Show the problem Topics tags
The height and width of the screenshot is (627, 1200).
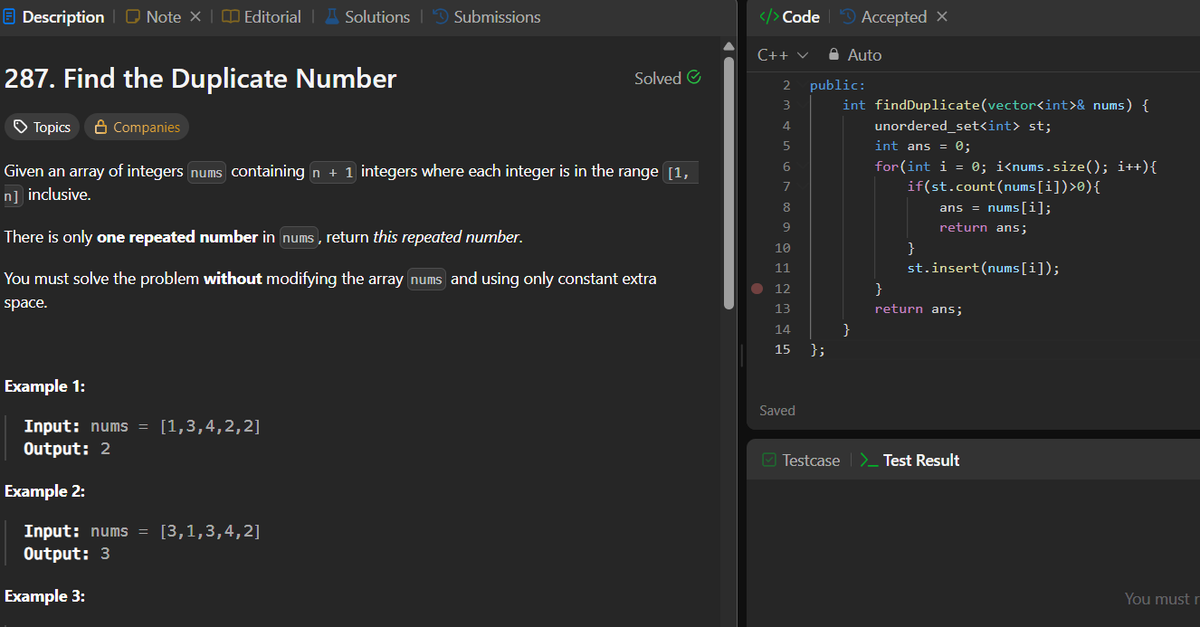pyautogui.click(x=42, y=127)
